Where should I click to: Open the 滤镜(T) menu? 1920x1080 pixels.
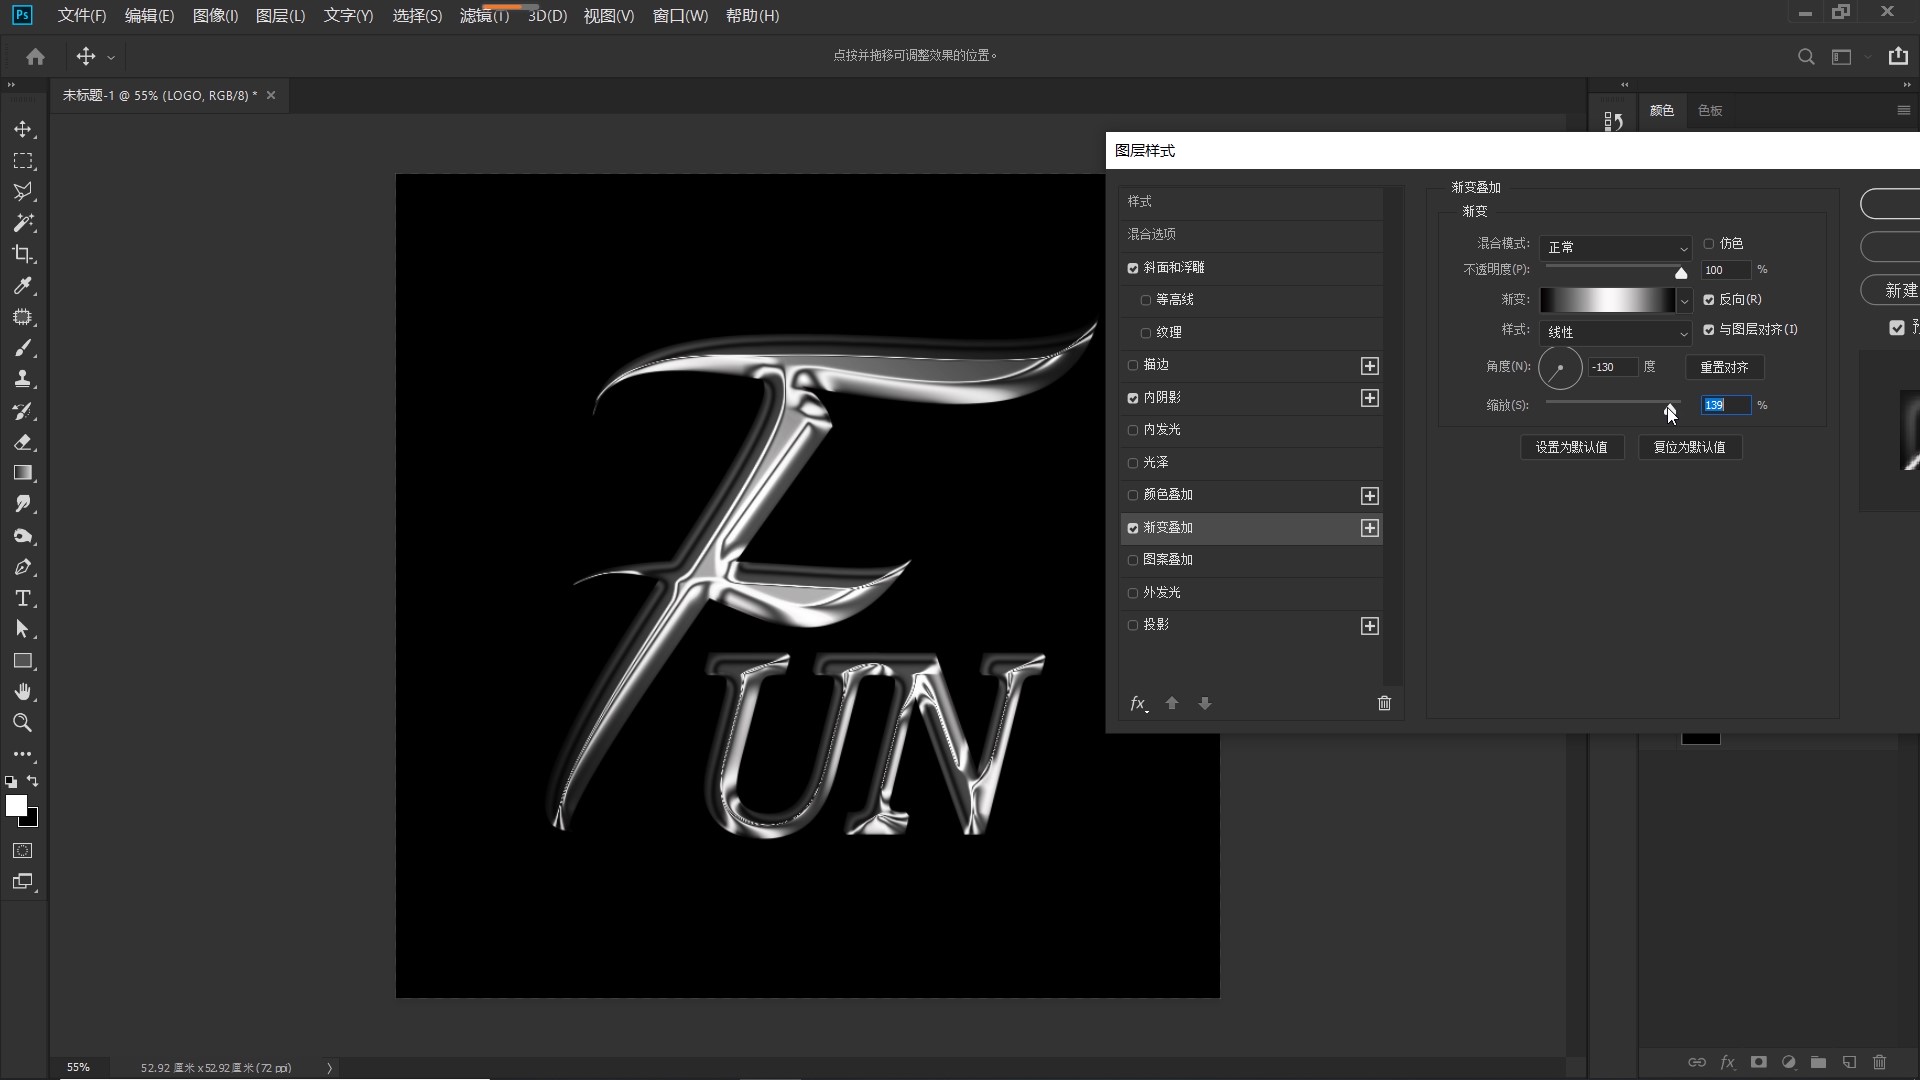point(484,16)
